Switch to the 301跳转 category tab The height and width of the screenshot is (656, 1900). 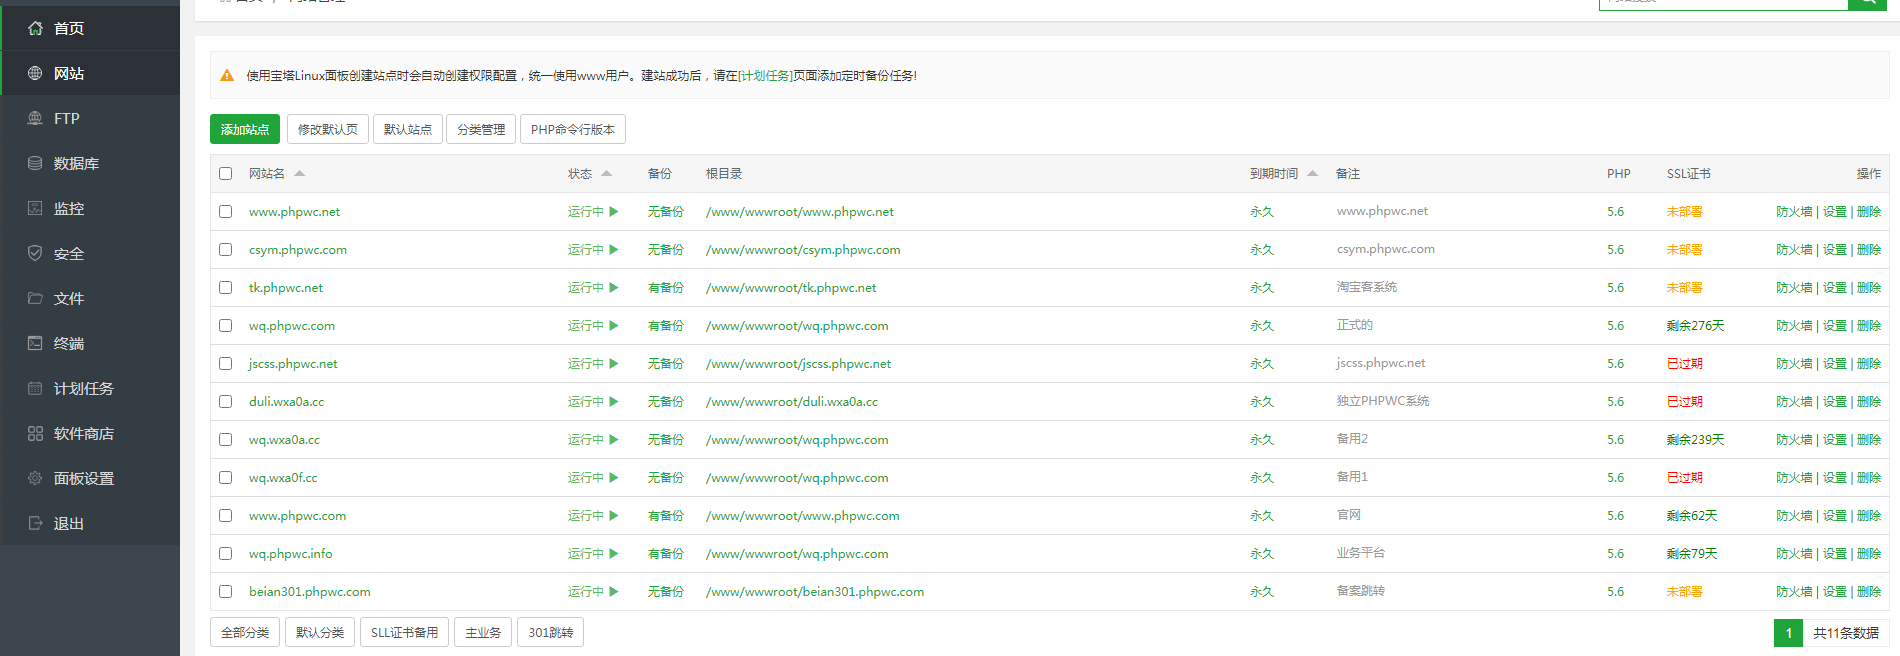pyautogui.click(x=550, y=633)
